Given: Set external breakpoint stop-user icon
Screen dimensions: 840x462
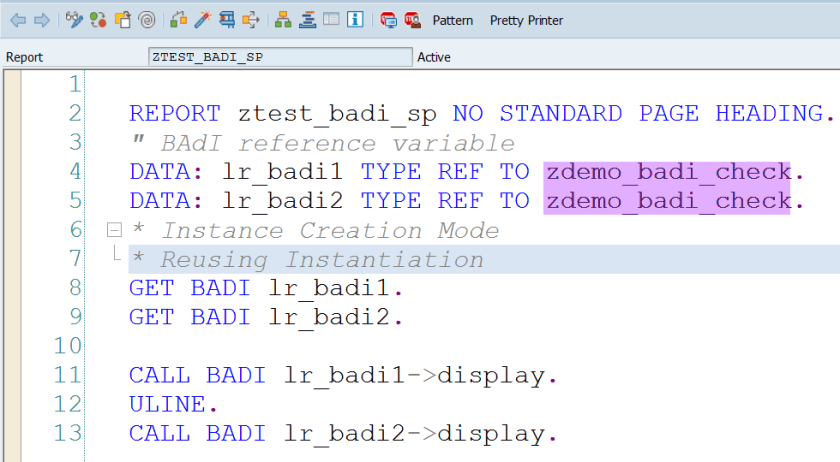Looking at the screenshot, I should pos(412,20).
